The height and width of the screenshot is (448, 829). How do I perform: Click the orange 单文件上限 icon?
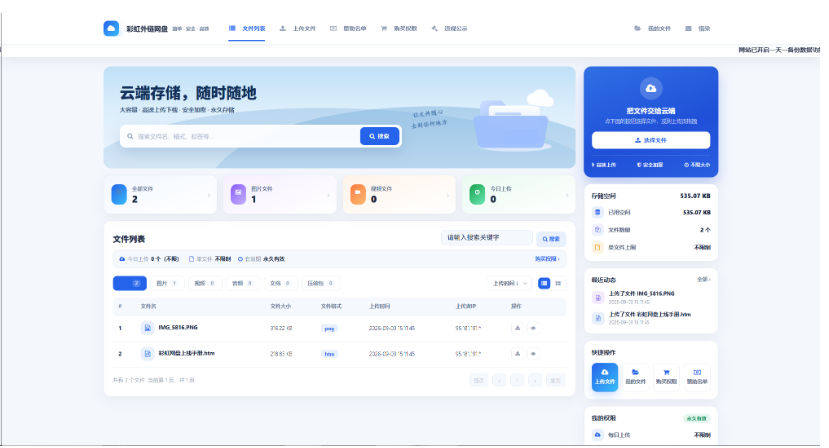coord(597,247)
